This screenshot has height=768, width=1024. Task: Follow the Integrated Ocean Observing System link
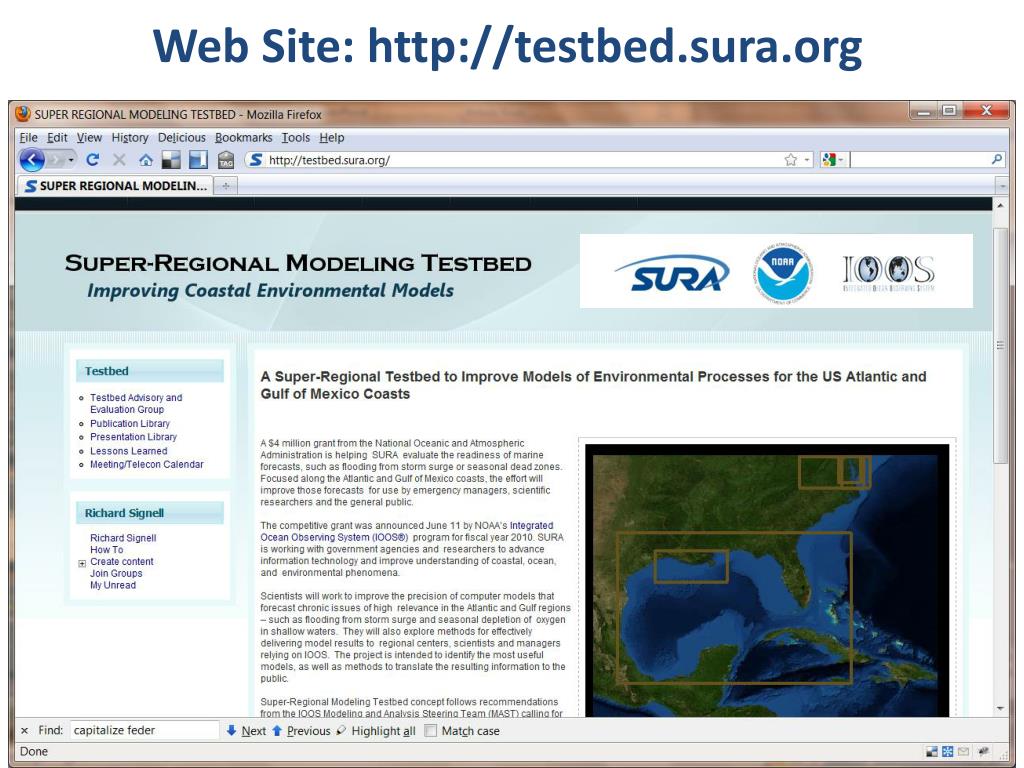tap(406, 531)
